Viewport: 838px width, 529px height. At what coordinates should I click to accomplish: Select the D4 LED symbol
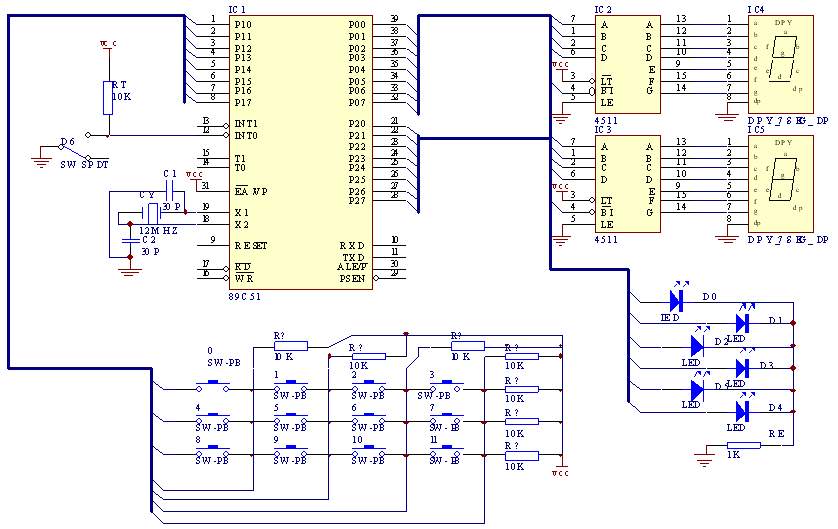(742, 411)
